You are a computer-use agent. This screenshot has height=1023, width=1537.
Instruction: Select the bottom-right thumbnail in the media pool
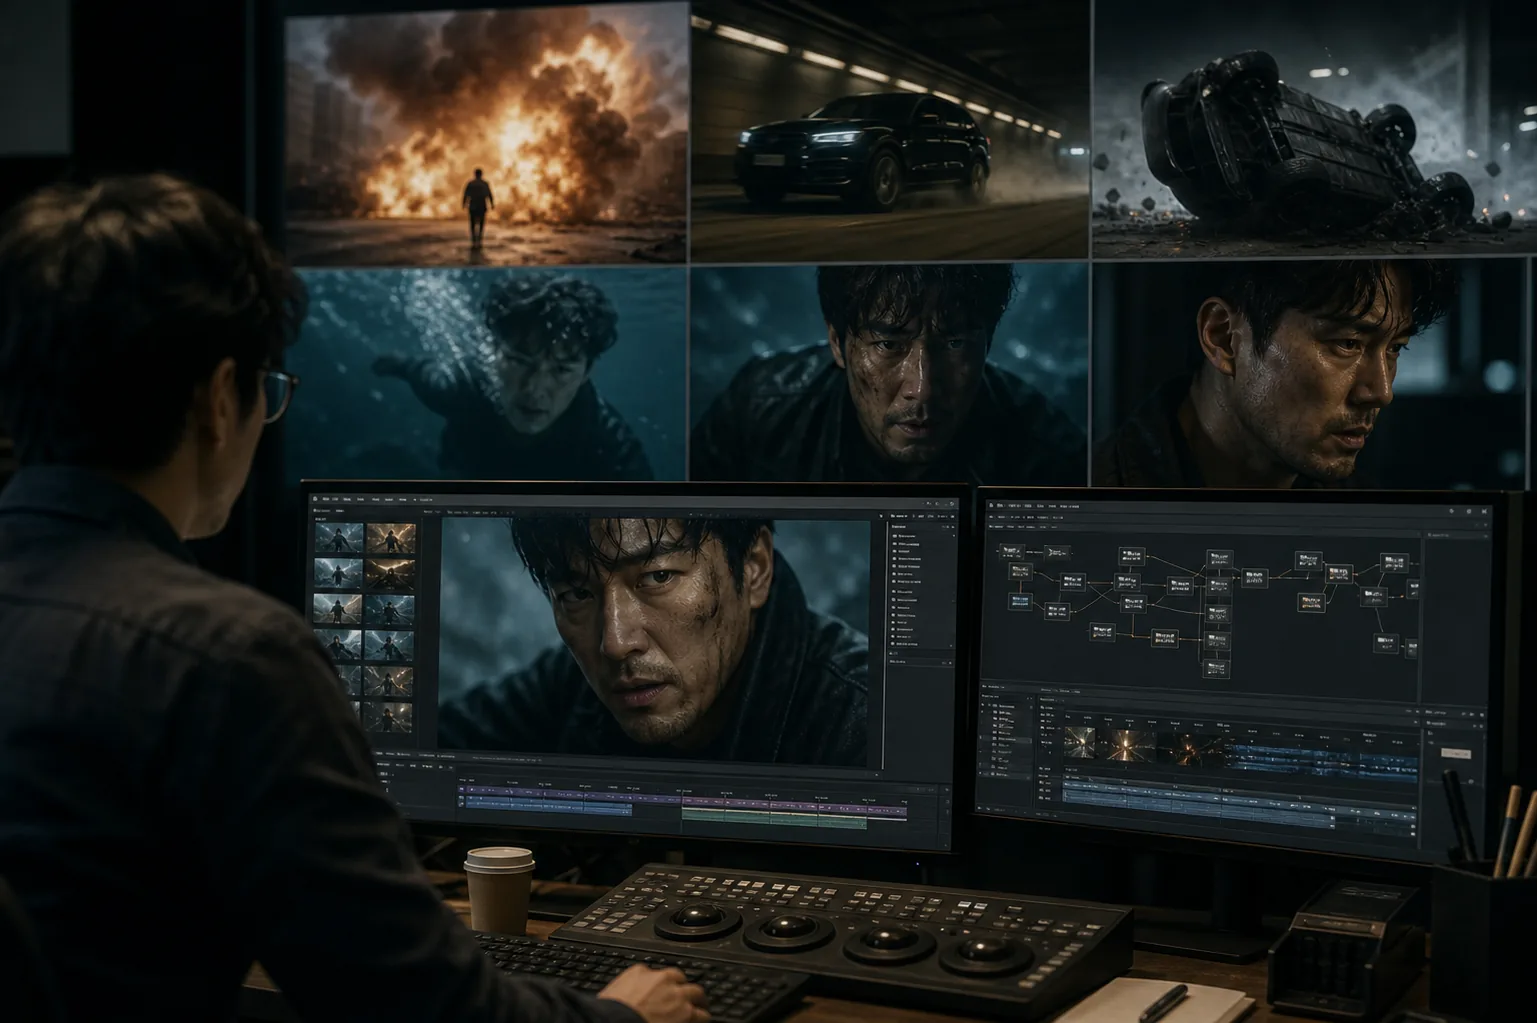point(388,717)
